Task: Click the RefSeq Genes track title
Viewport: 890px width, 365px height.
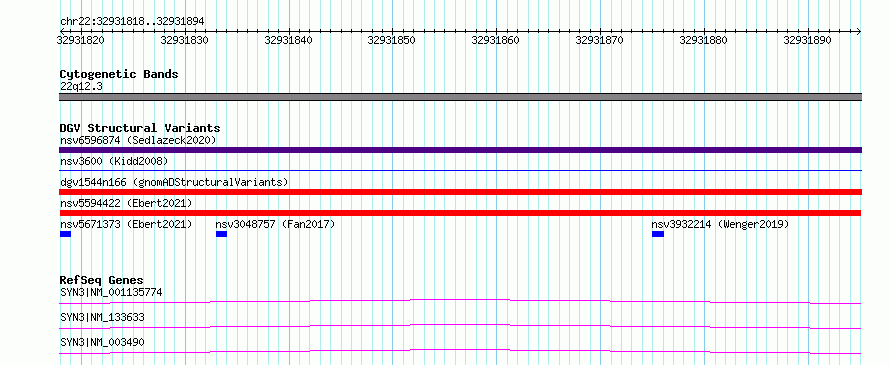Action: [102, 280]
